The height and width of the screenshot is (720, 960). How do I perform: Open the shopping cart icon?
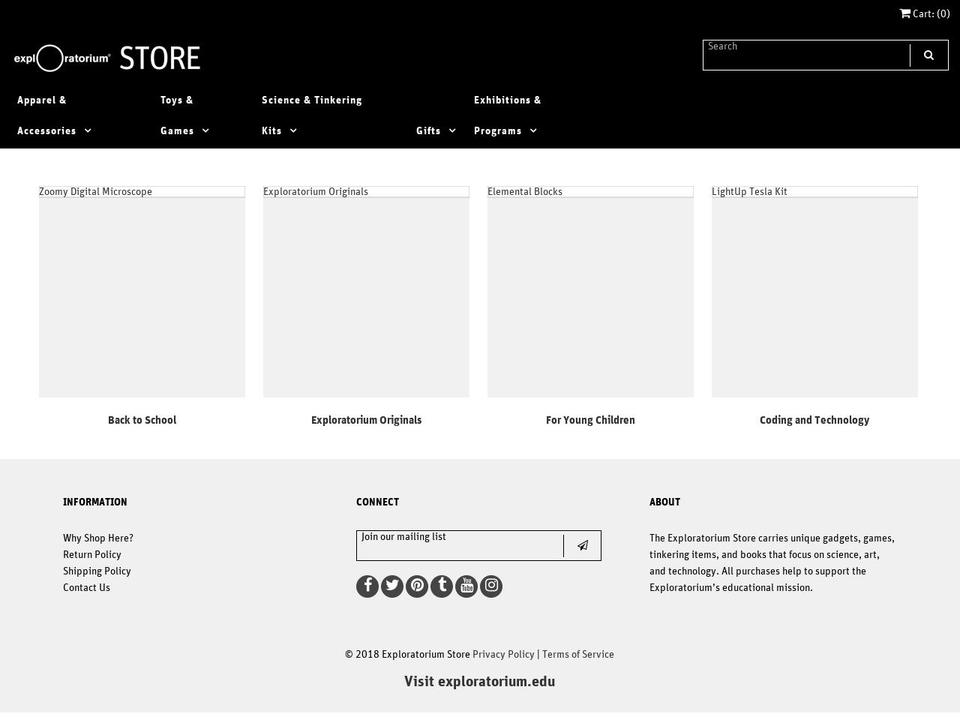pyautogui.click(x=904, y=13)
